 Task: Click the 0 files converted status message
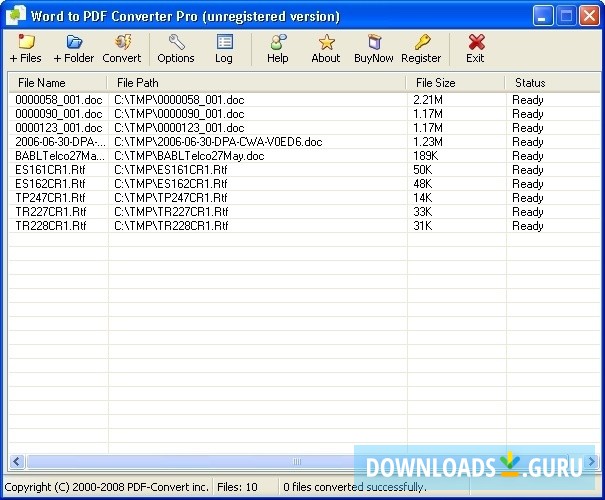tap(355, 487)
